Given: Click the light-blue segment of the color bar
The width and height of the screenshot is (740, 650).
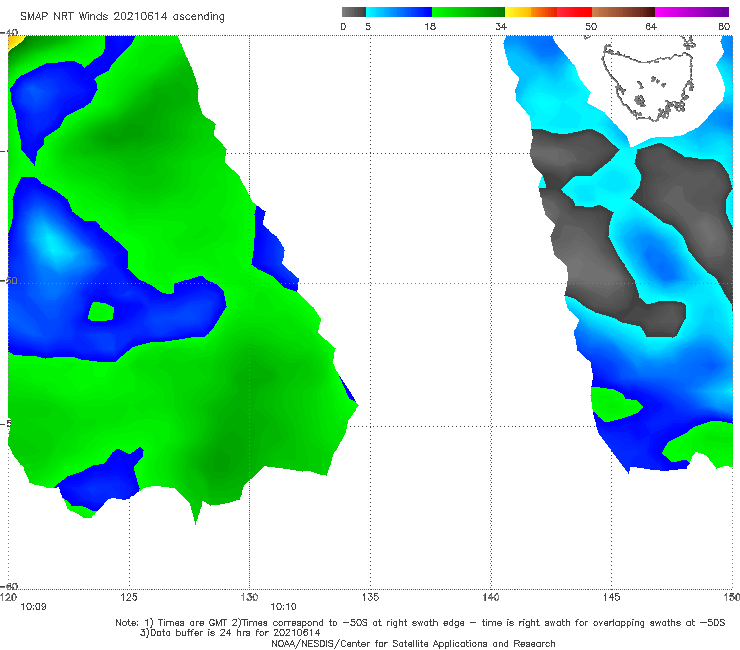Looking at the screenshot, I should coord(399,12).
